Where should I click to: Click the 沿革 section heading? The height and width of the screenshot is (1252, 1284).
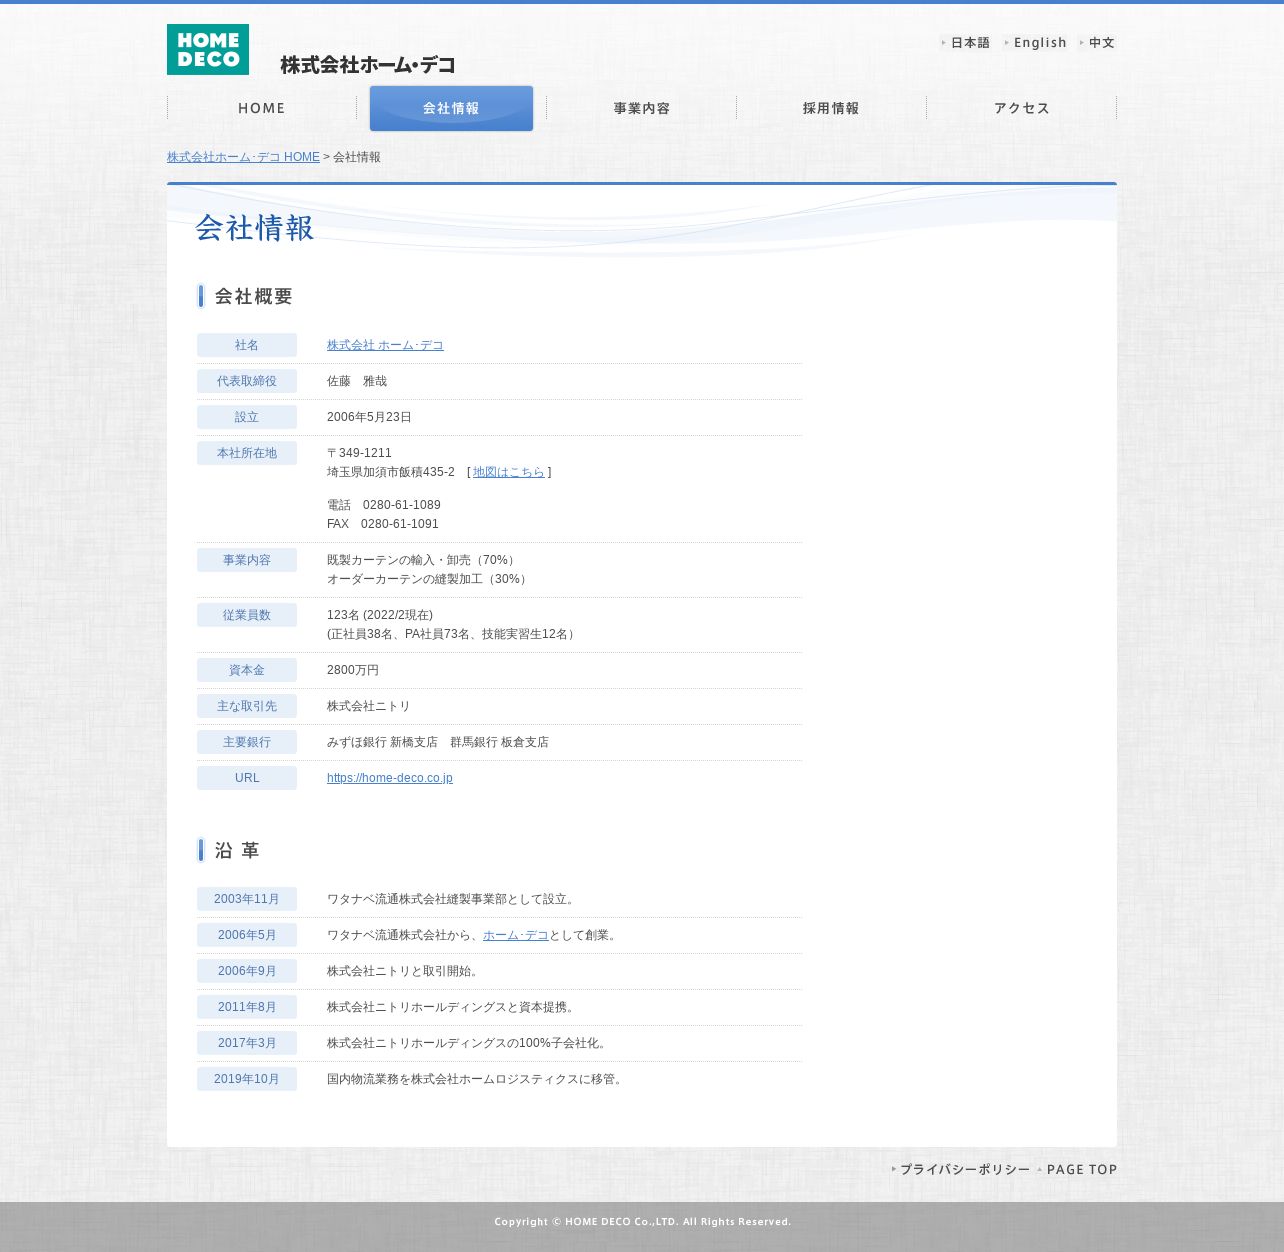(237, 850)
